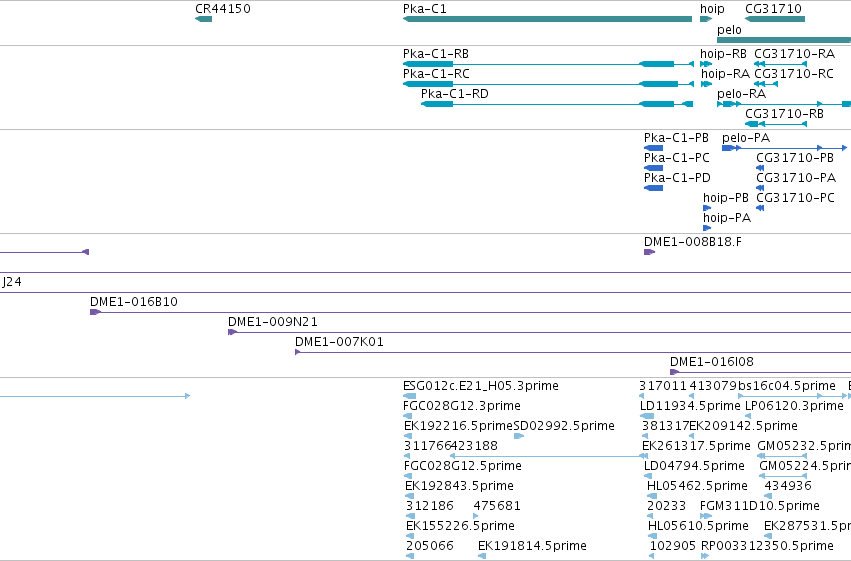Select transcript Pka-C1-RB

click(x=548, y=64)
